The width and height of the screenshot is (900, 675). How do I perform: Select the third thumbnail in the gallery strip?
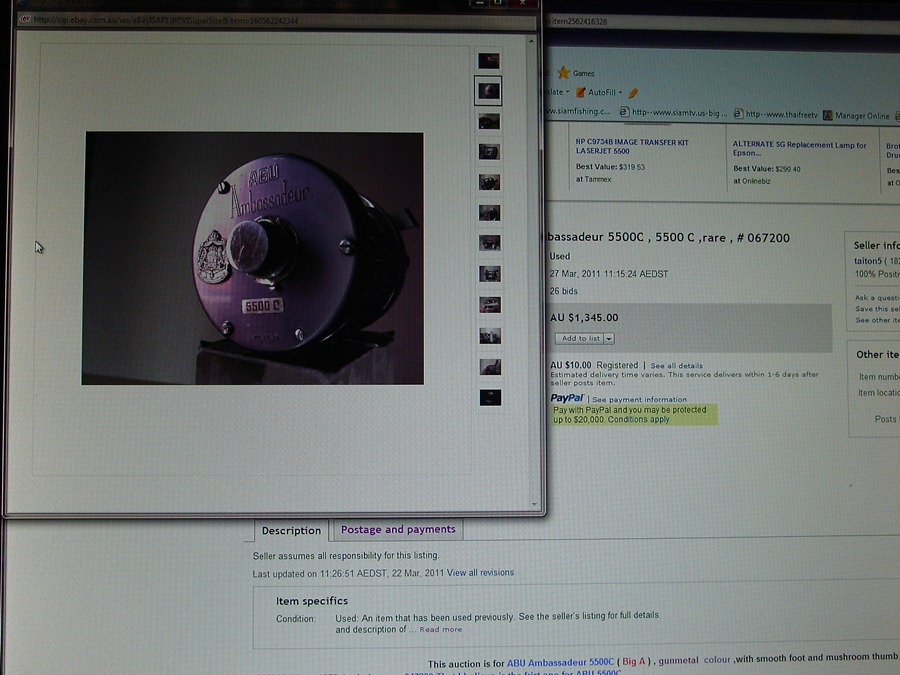[x=489, y=121]
